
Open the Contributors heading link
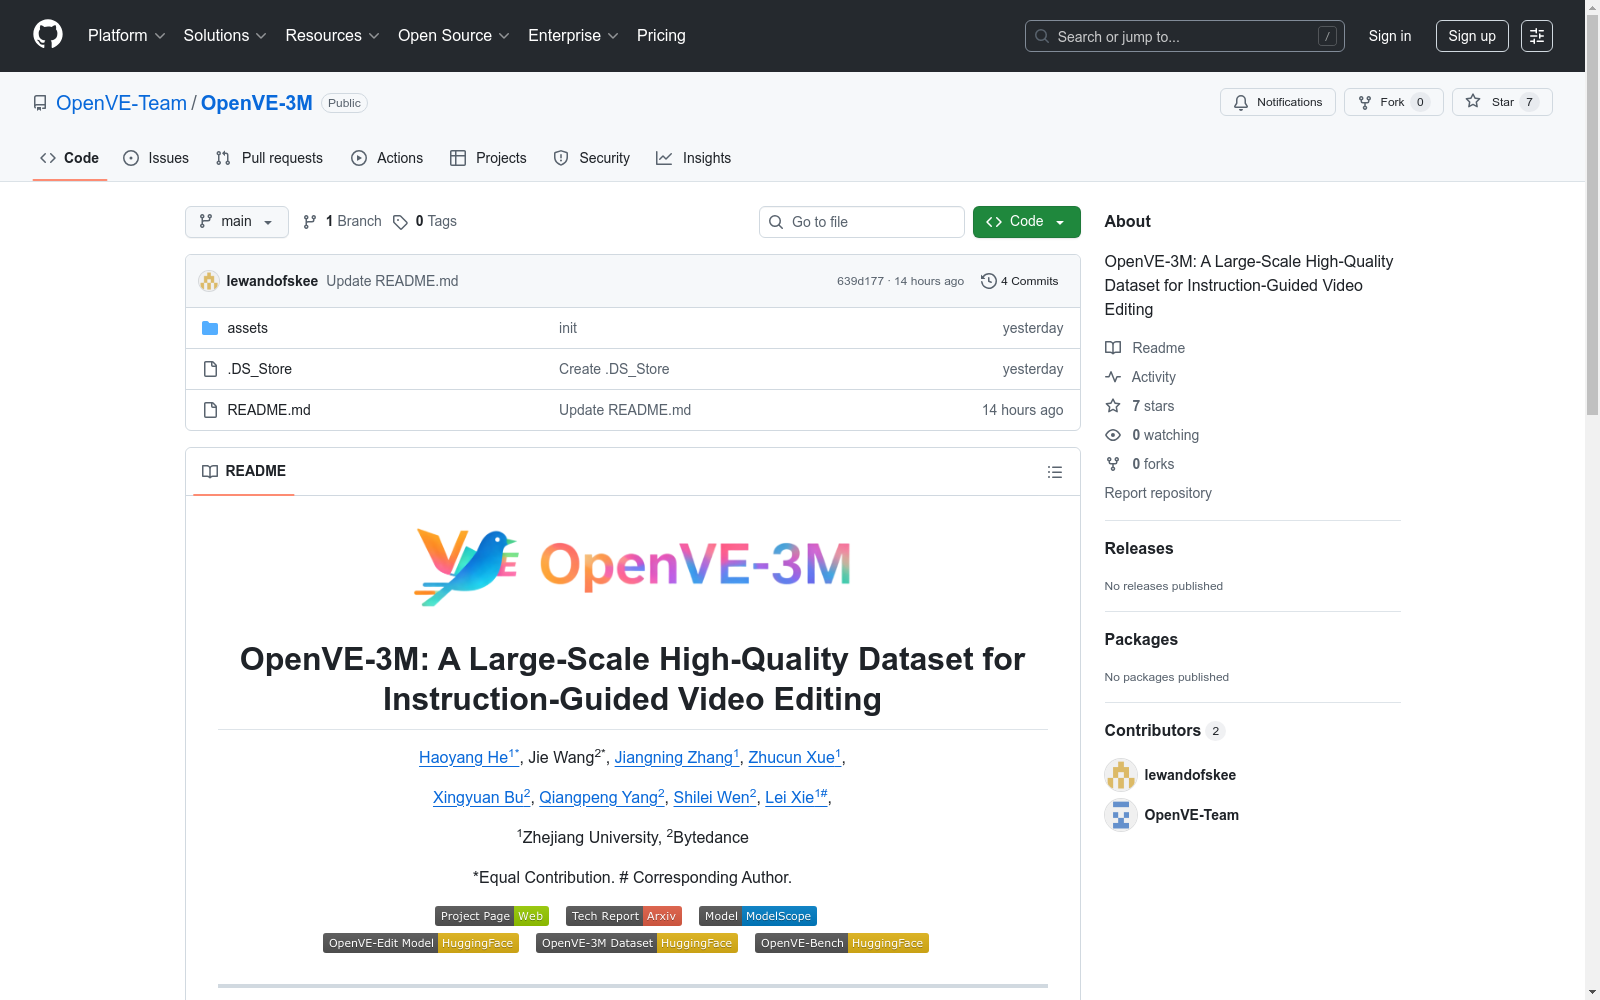(x=1164, y=730)
